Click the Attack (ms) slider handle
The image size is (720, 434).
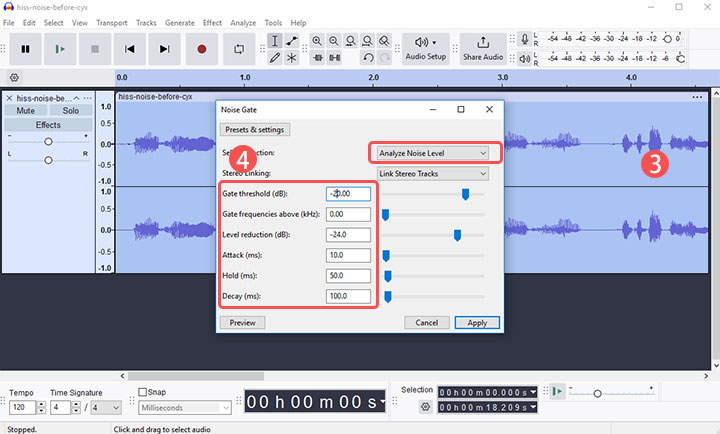click(x=386, y=256)
